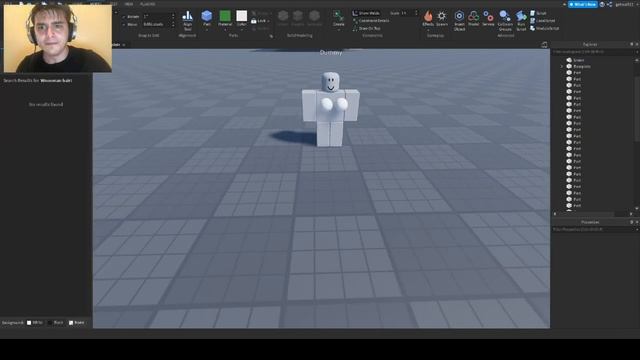Switch to the VIEW ribbon tab
Screen dimensions: 640x360
click(129, 4)
